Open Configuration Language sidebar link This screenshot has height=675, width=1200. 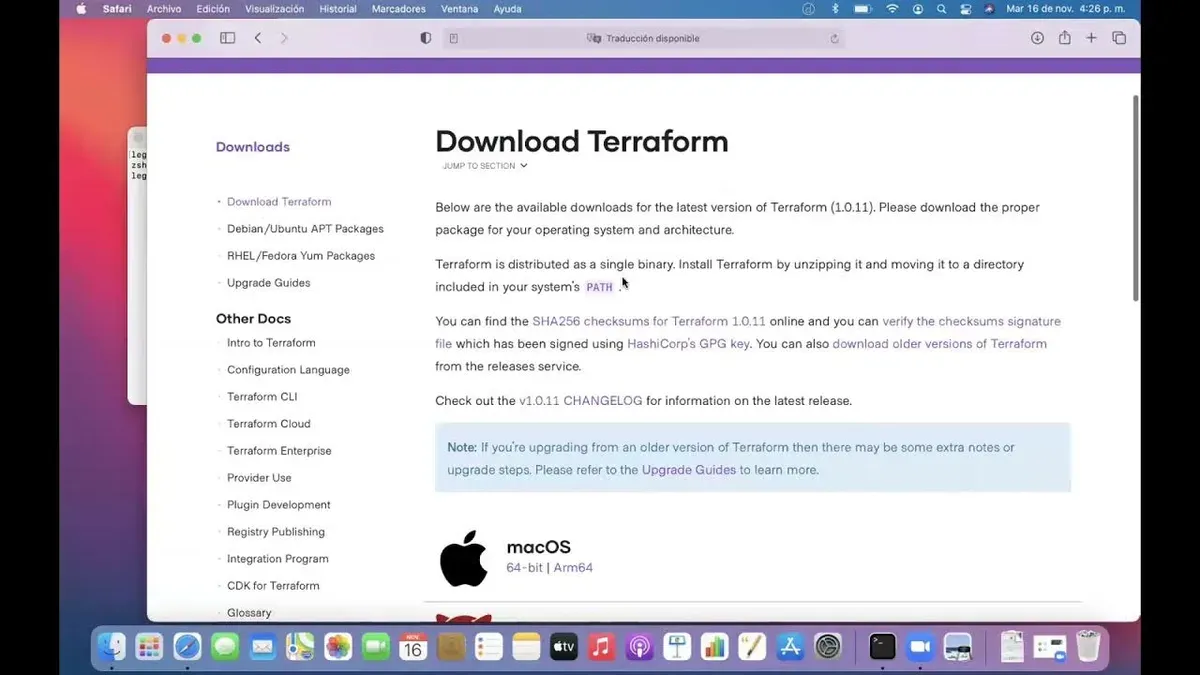288,370
